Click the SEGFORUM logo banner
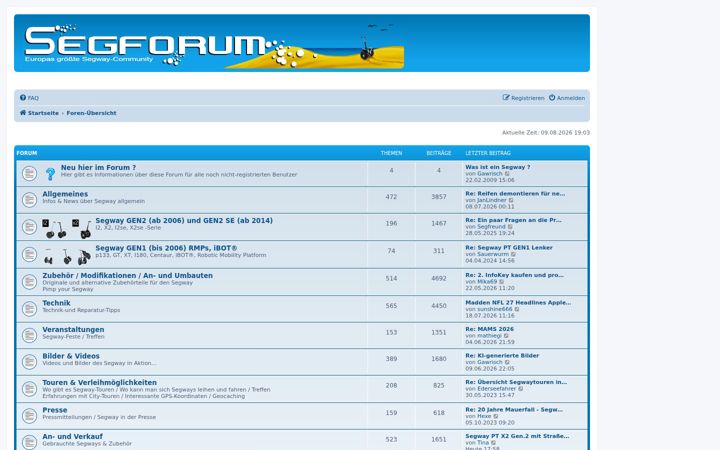This screenshot has height=450, width=720. coord(214,46)
